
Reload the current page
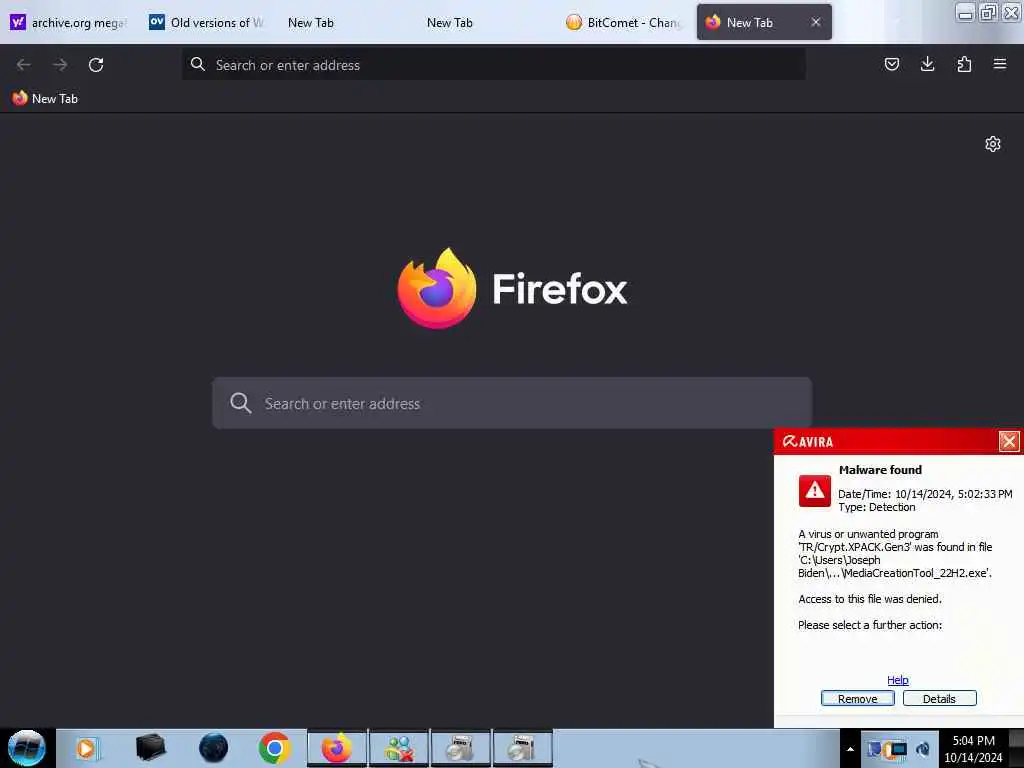pyautogui.click(x=96, y=65)
